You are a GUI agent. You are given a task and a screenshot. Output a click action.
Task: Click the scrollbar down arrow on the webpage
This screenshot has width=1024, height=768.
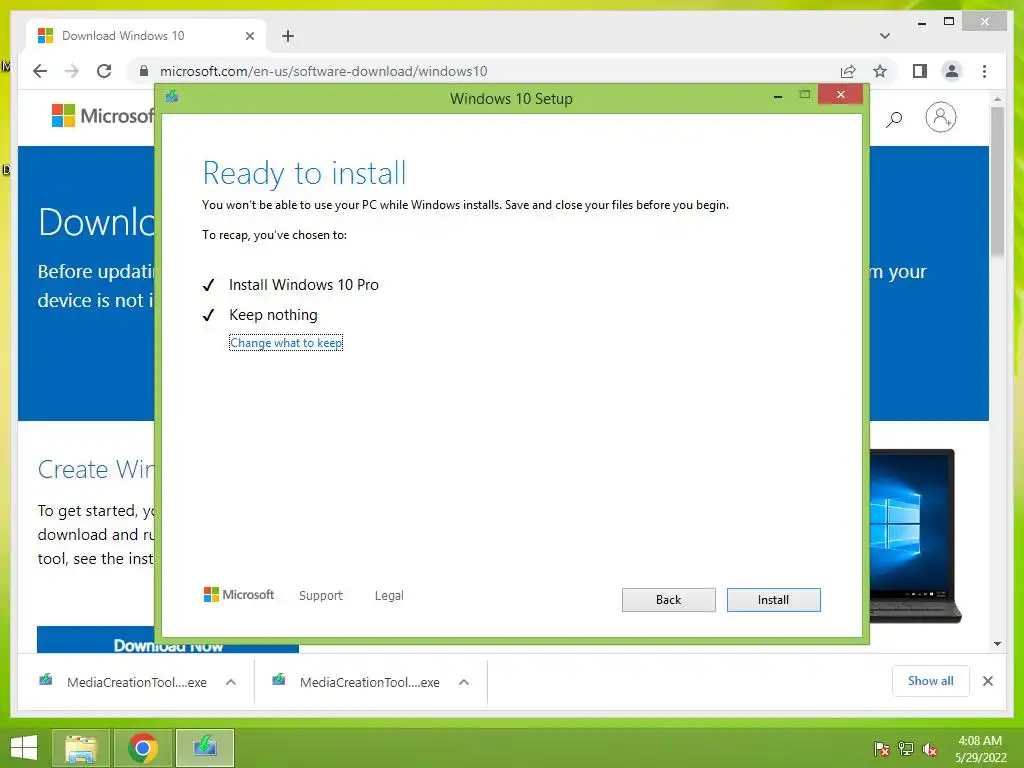pyautogui.click(x=997, y=644)
